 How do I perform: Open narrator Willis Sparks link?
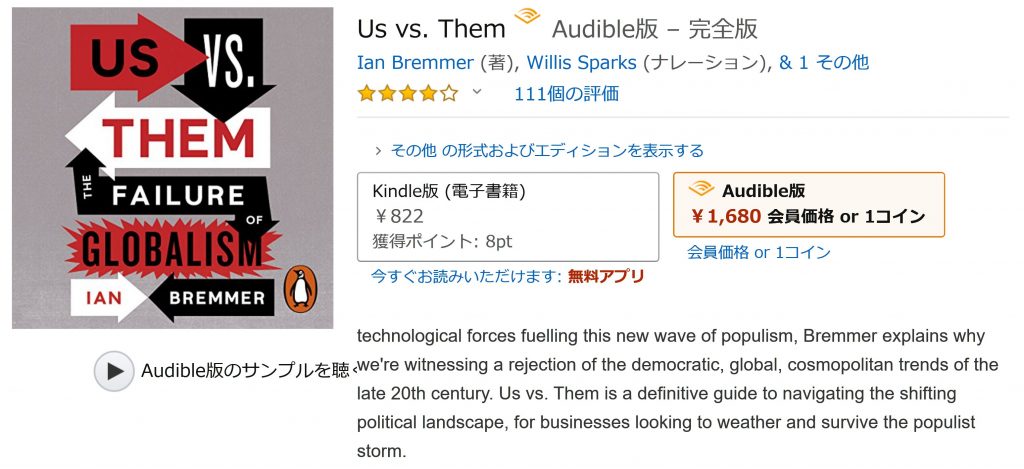(x=581, y=63)
